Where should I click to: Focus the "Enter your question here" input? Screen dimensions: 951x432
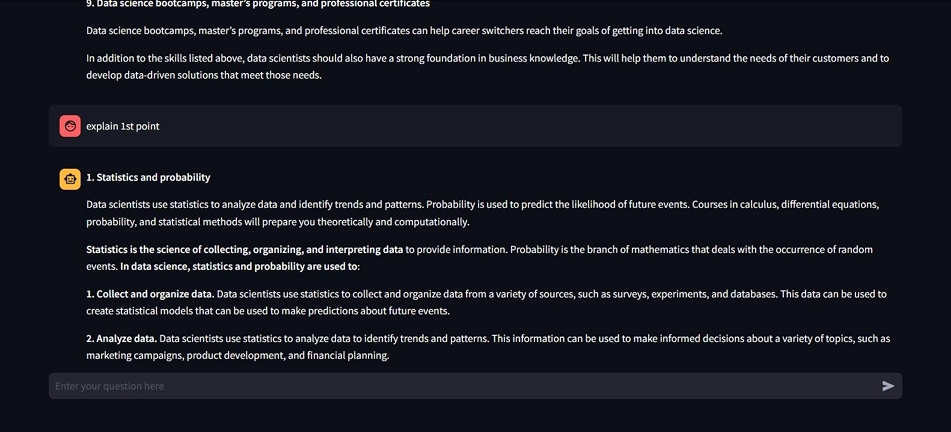click(x=460, y=386)
